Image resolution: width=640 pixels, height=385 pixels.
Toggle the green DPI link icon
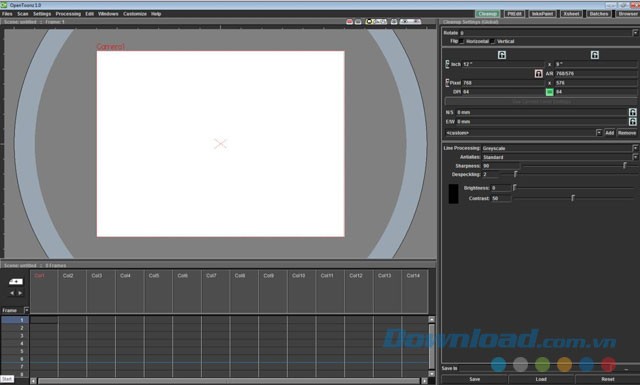point(549,92)
